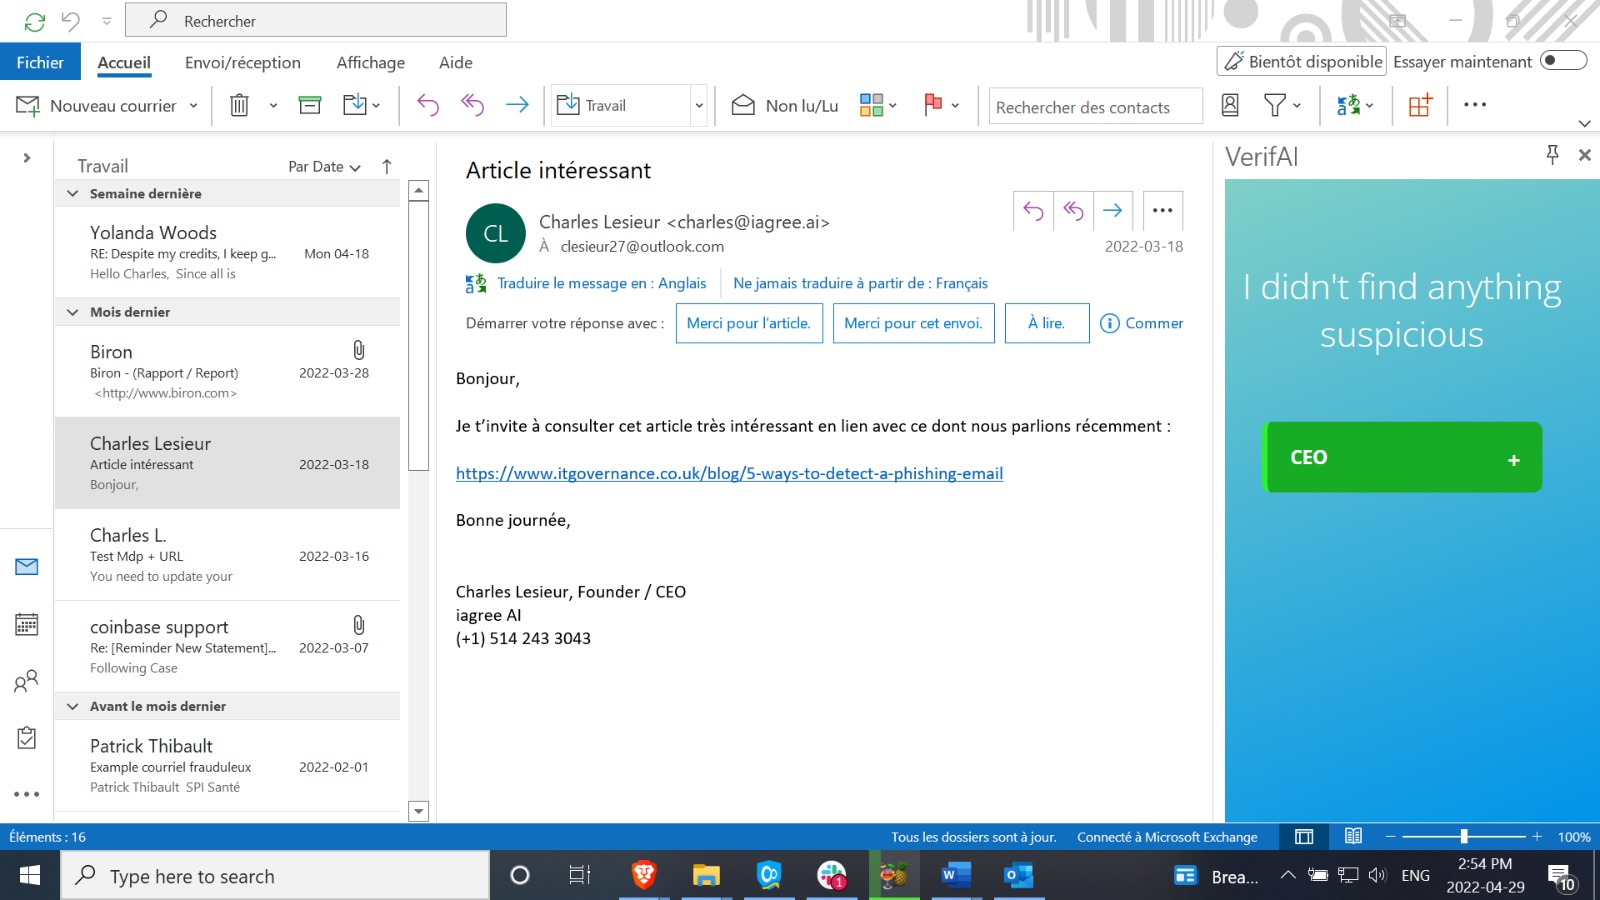Click the Undo icon in the title bar
The image size is (1600, 900).
click(71, 20)
